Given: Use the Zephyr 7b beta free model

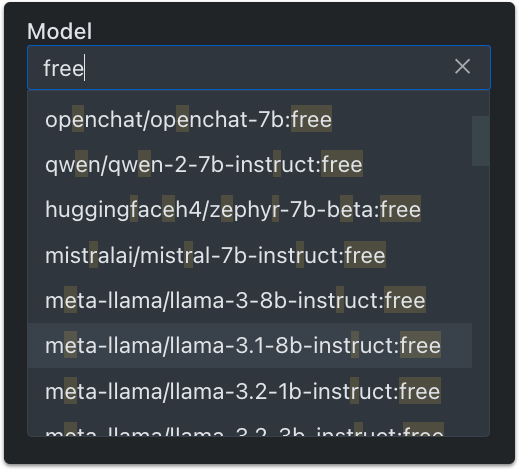Looking at the screenshot, I should click(x=250, y=210).
